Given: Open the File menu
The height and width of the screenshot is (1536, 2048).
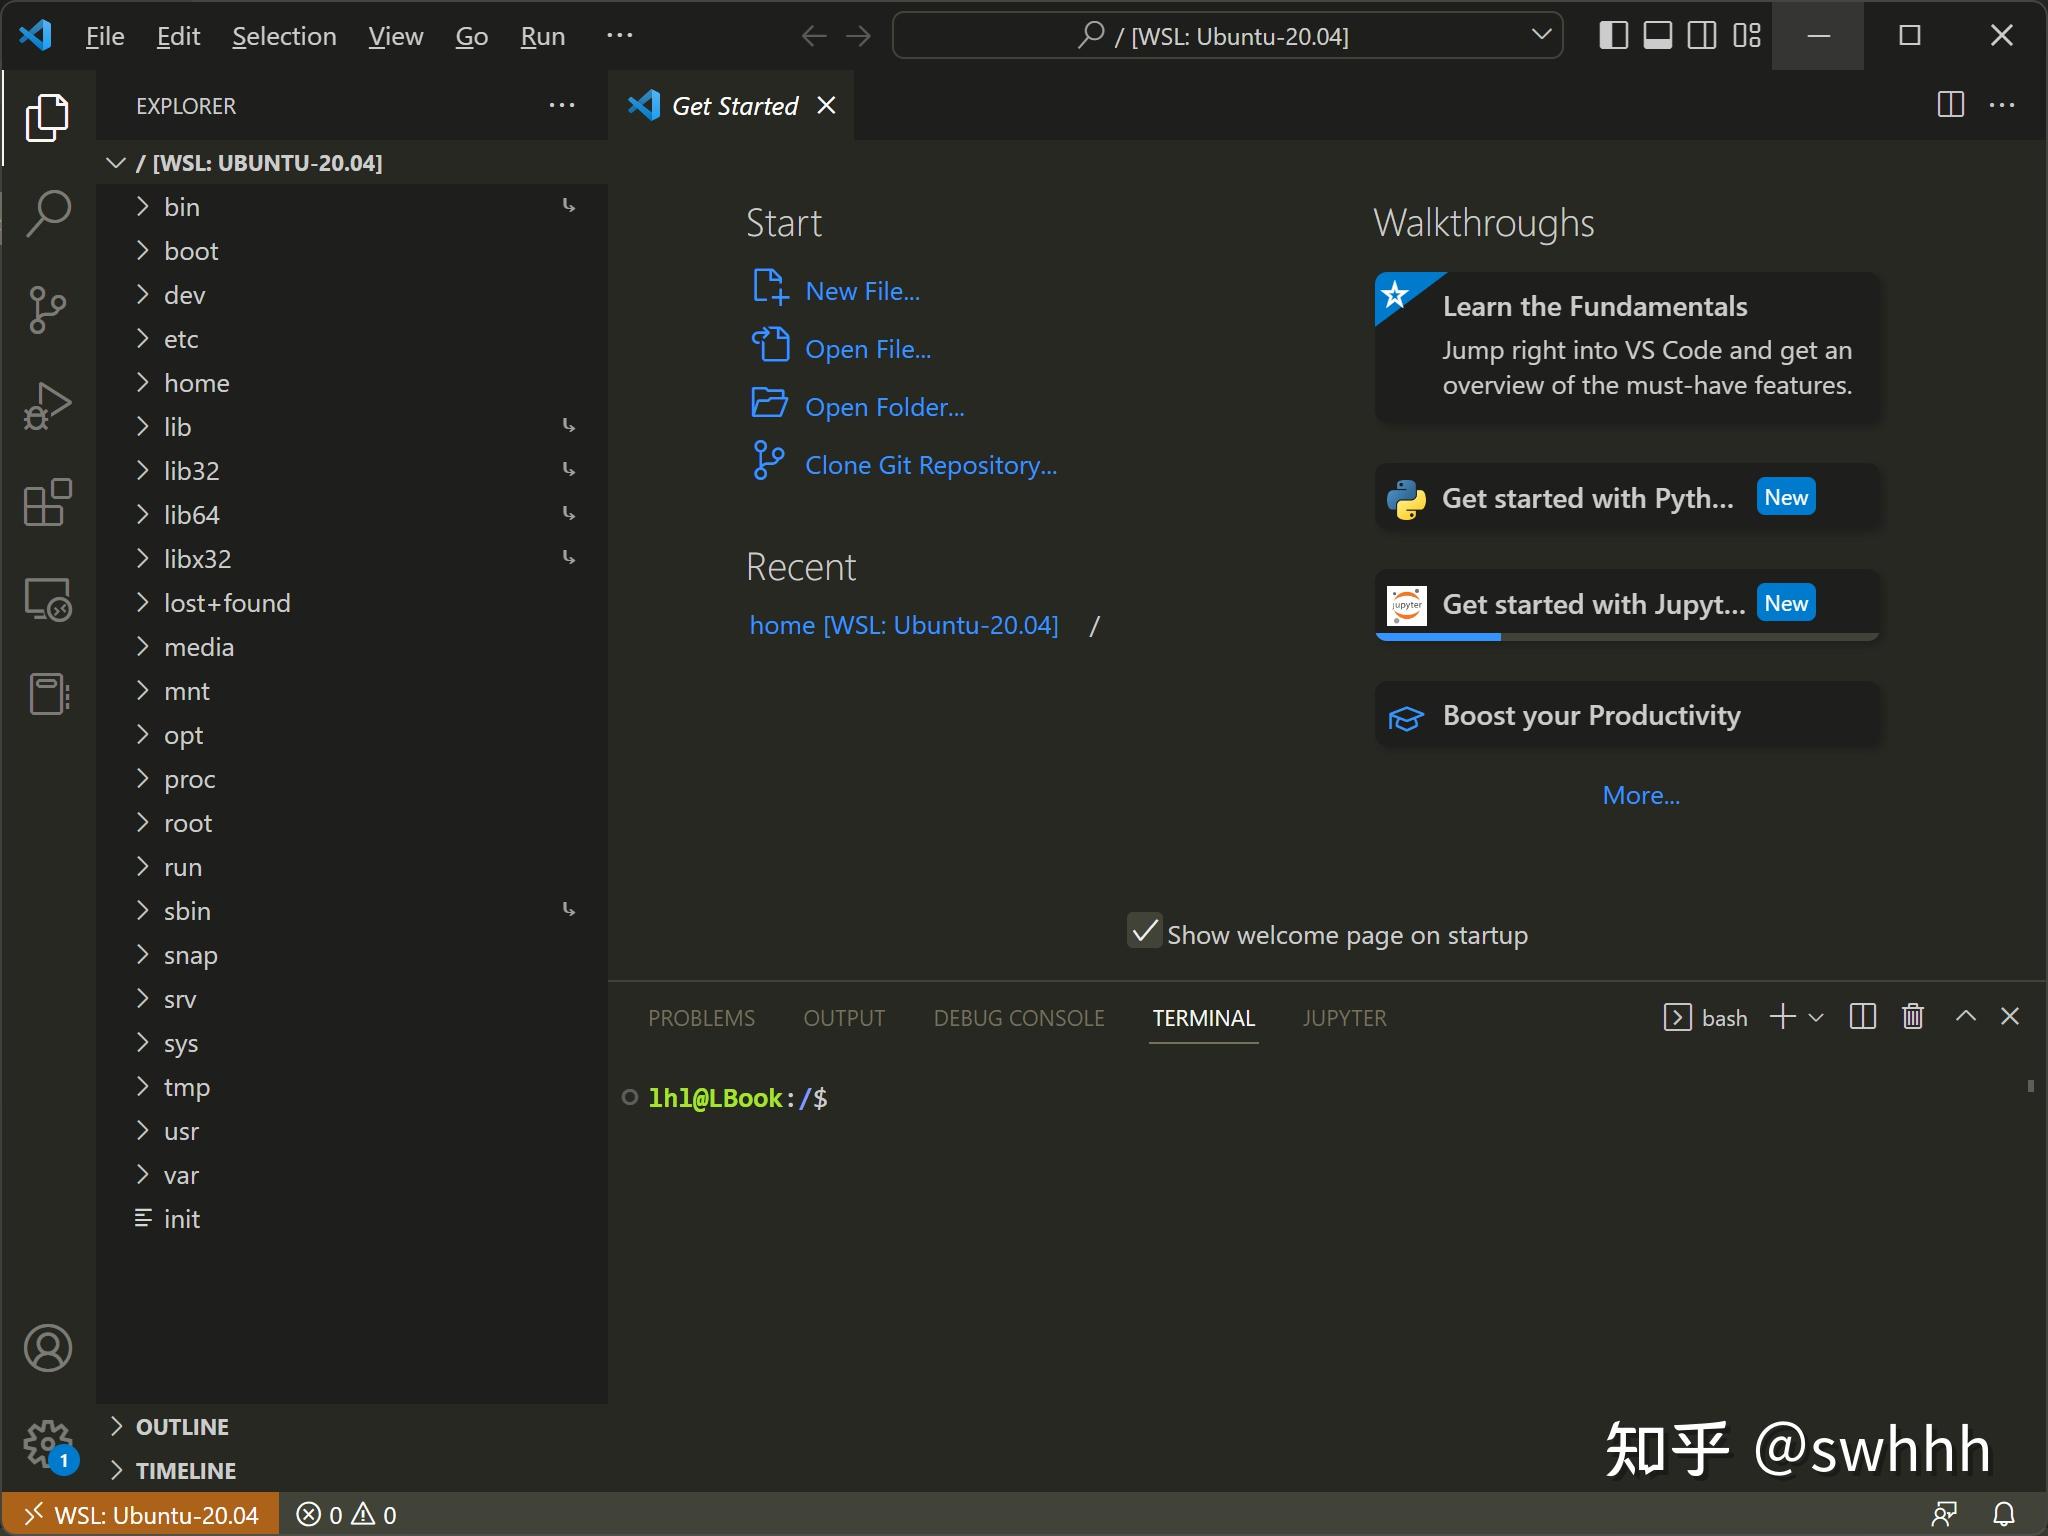Looking at the screenshot, I should 105,36.
